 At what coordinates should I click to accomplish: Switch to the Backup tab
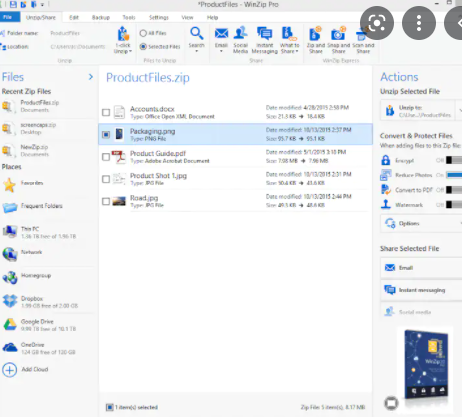(x=101, y=17)
